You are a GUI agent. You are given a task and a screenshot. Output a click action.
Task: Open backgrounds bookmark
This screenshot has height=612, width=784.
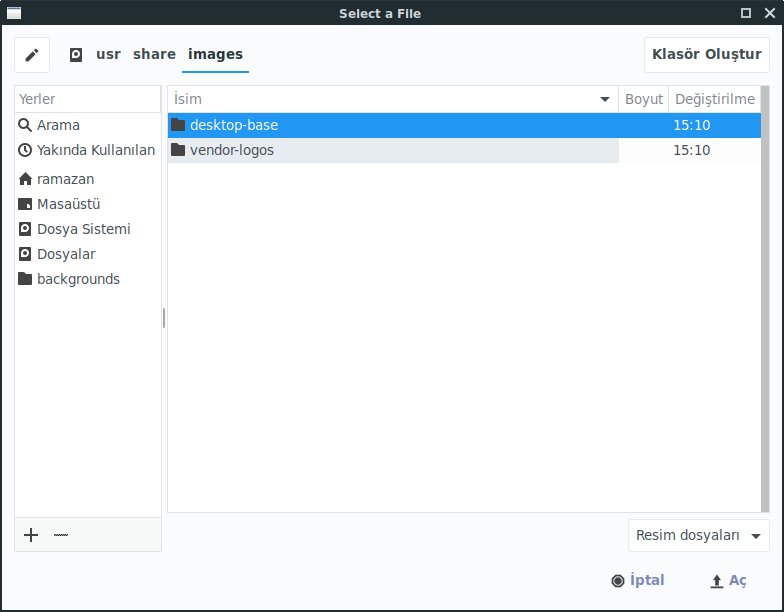88,279
